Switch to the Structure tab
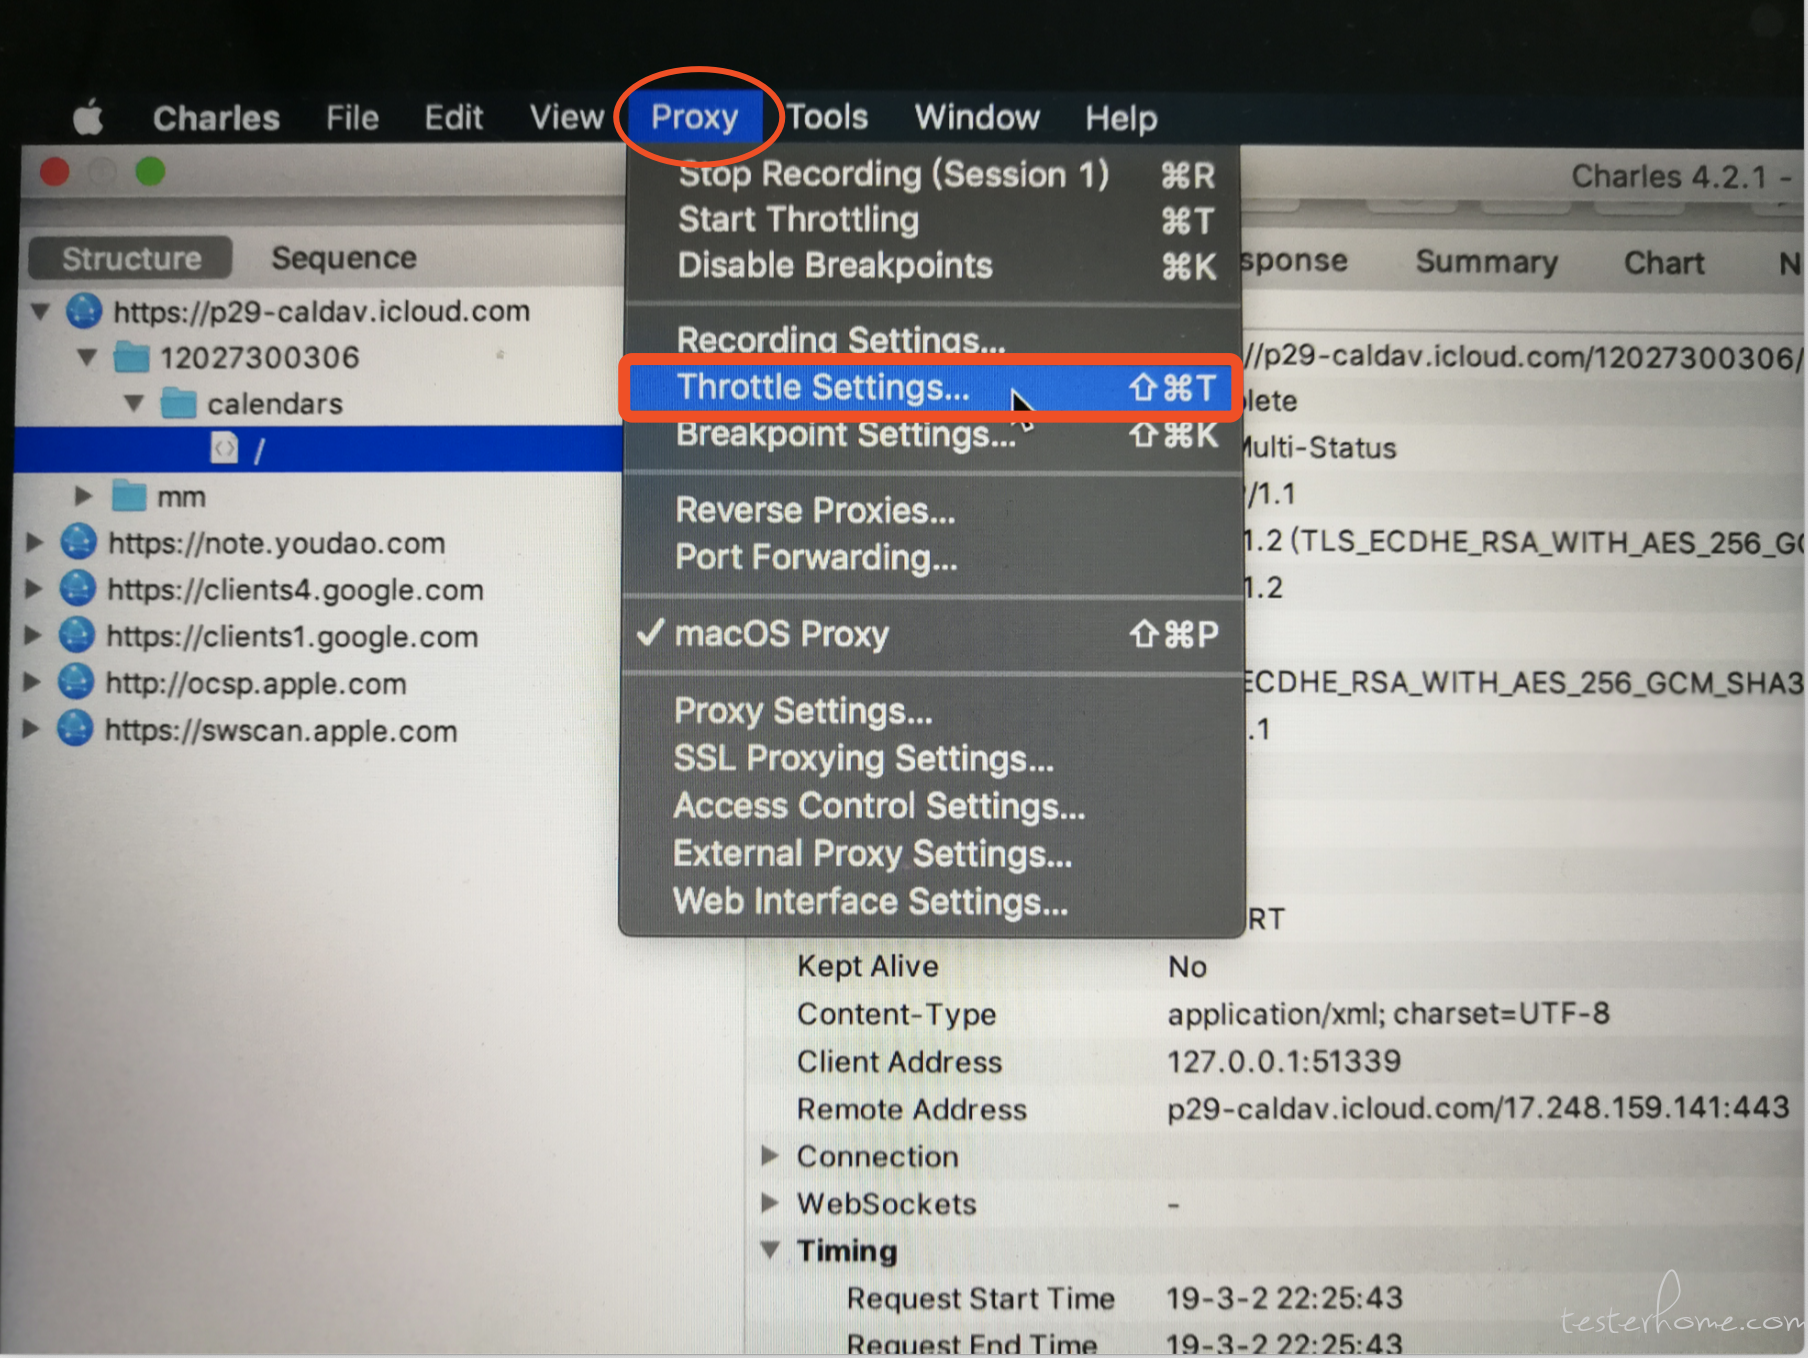 tap(131, 259)
